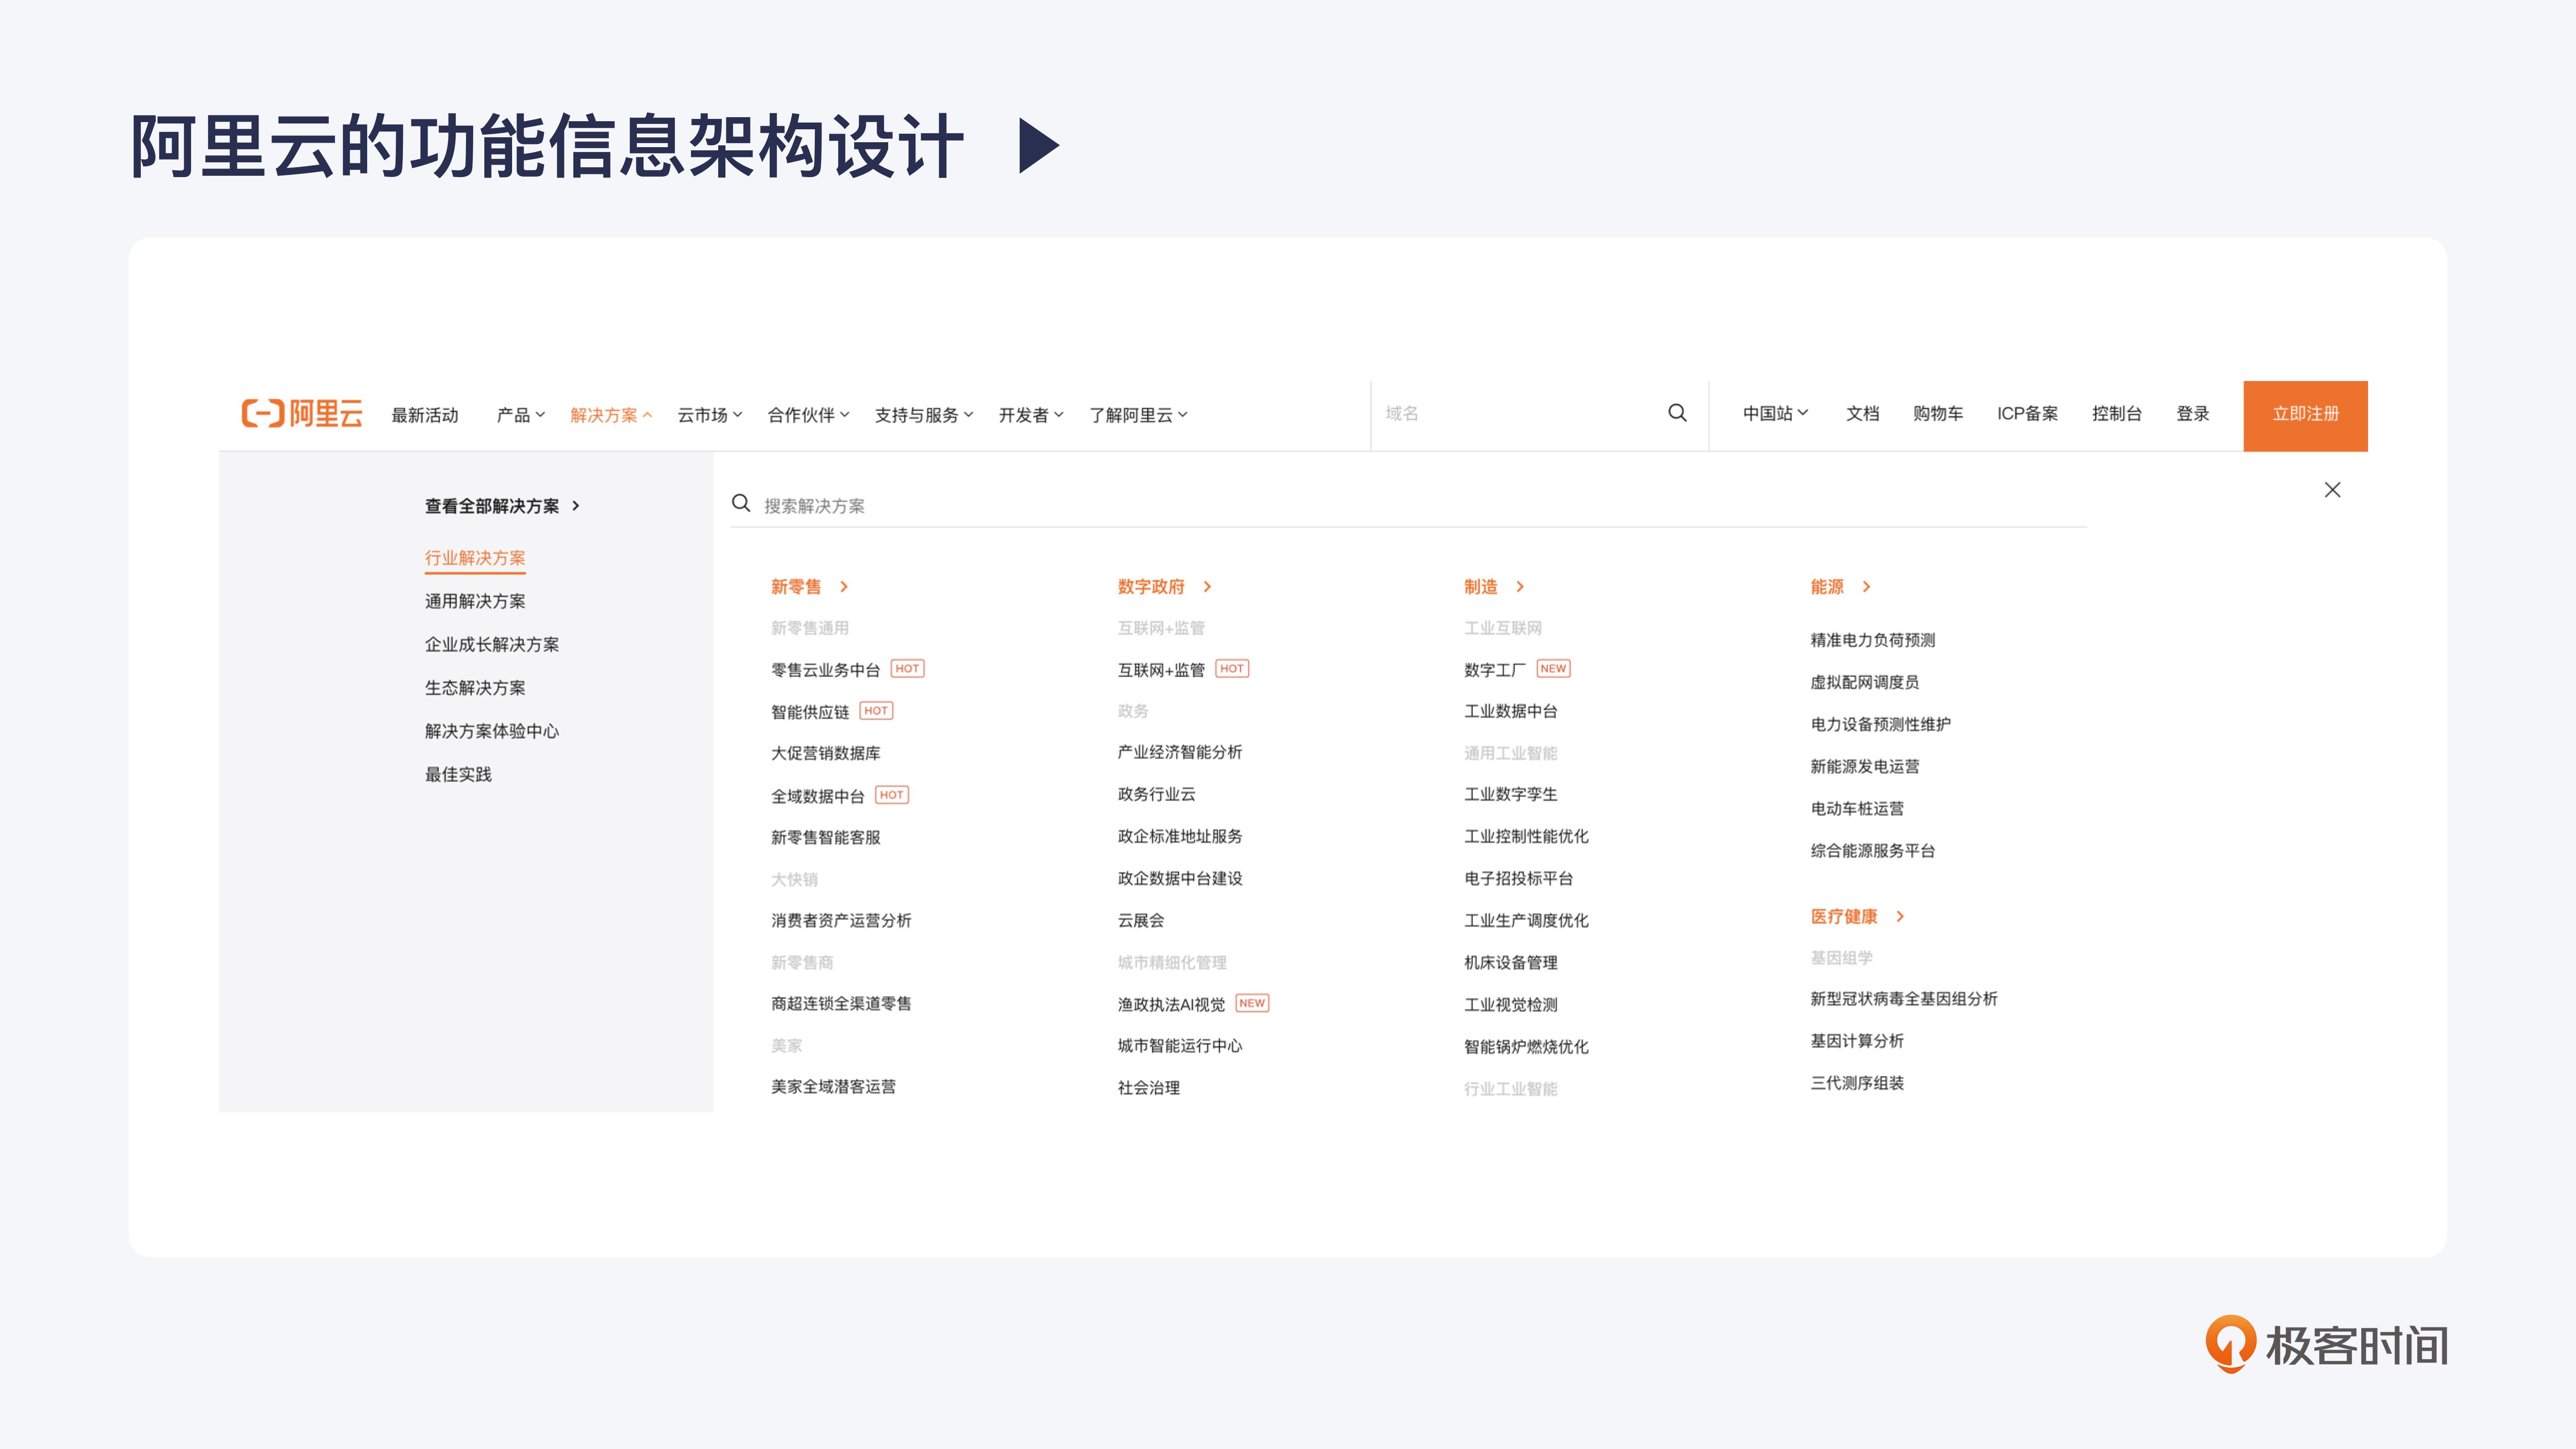Click the 阿里云 logo

point(302,413)
